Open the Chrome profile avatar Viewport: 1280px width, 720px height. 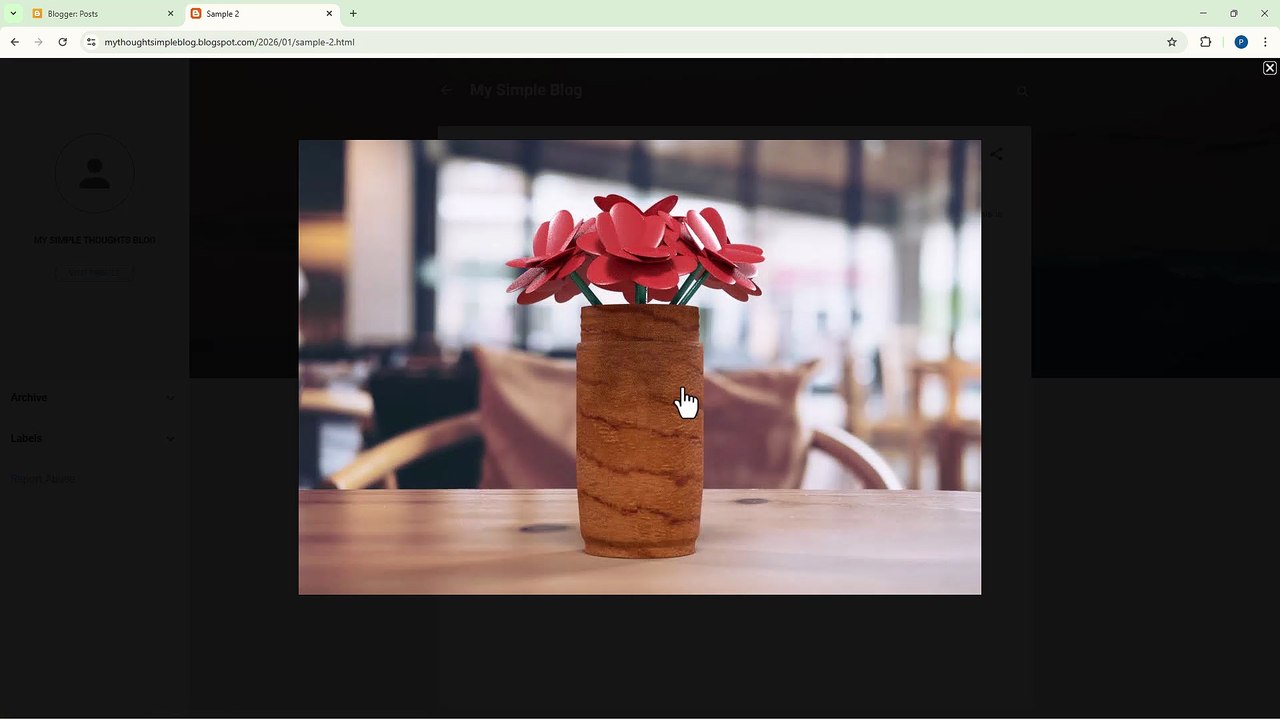(1241, 42)
